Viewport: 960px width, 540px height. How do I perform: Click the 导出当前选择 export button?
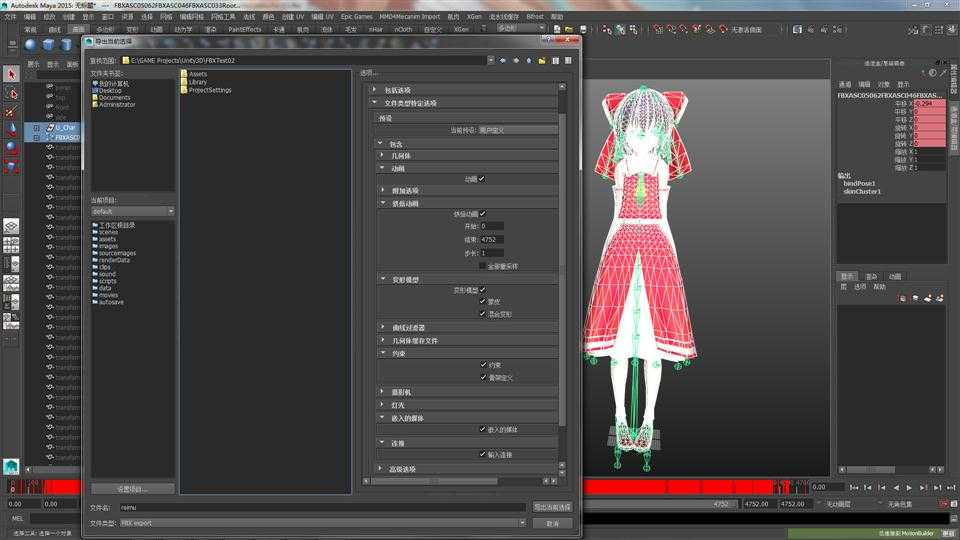[552, 508]
